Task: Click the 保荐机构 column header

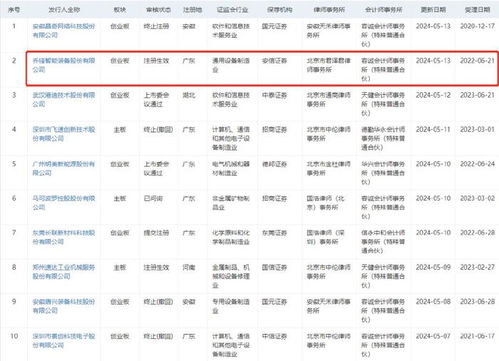Action: (x=279, y=10)
